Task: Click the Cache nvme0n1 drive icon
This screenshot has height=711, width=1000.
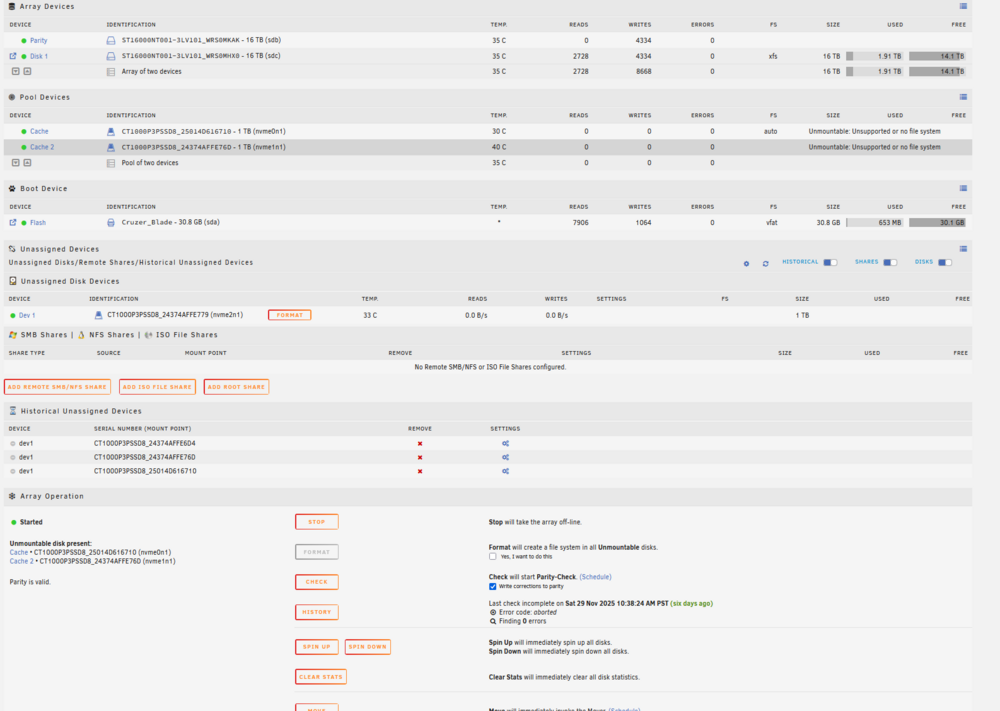Action: (111, 131)
